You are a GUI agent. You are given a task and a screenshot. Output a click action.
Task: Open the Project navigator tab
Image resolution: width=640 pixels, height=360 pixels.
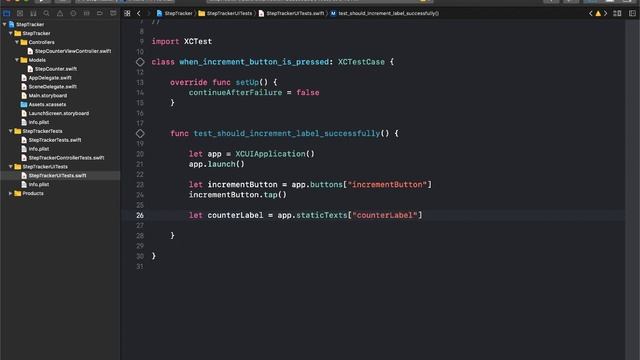[x=7, y=13]
